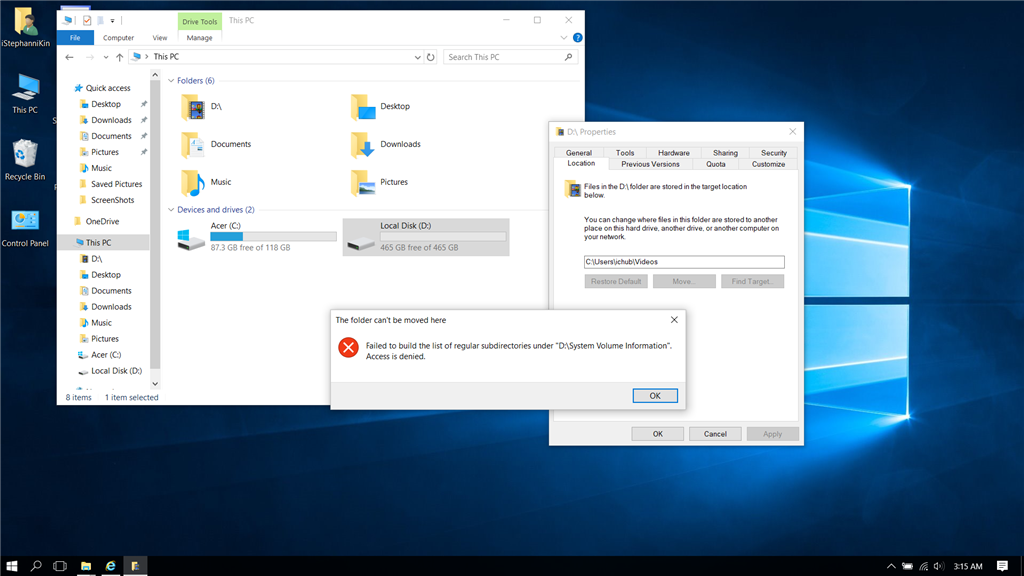This screenshot has width=1024, height=576.
Task: Click the Properties quick access toolbar icon
Action: point(87,21)
